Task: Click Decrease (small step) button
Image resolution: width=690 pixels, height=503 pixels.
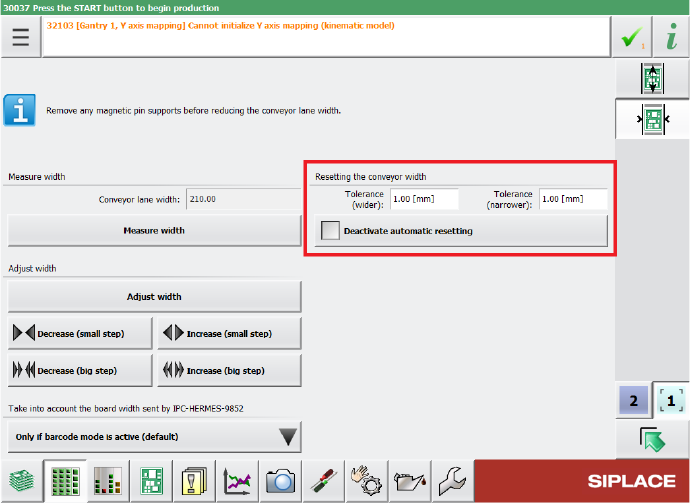Action: click(x=80, y=334)
